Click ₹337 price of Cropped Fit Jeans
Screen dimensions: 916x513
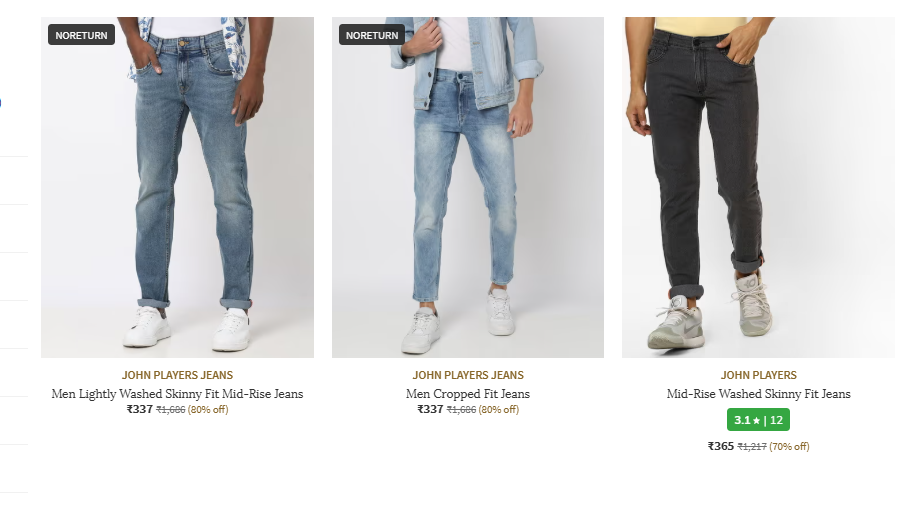(x=430, y=409)
